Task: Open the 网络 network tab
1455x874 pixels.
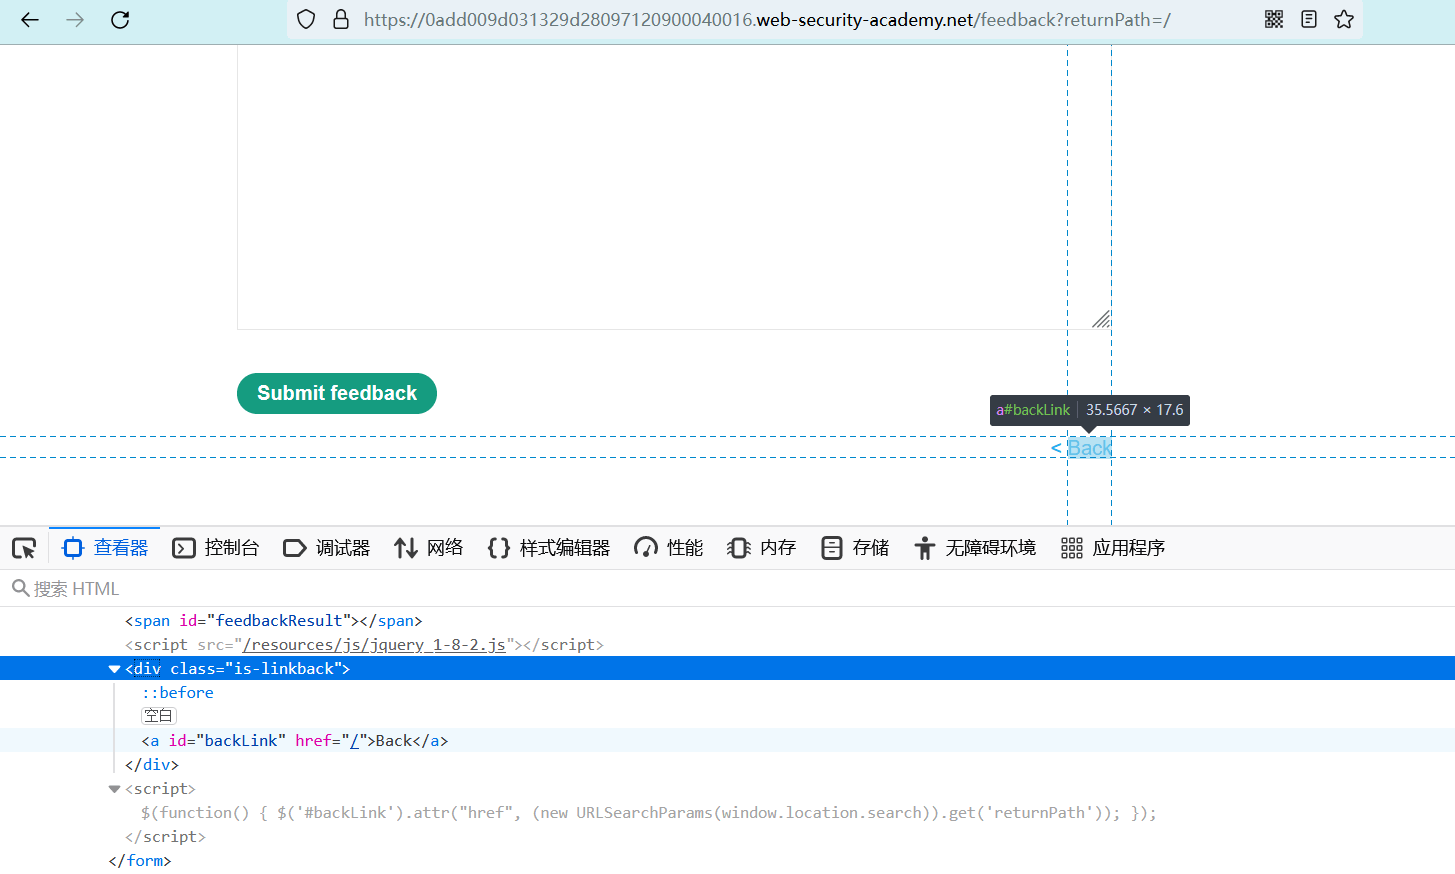Action: pyautogui.click(x=429, y=548)
